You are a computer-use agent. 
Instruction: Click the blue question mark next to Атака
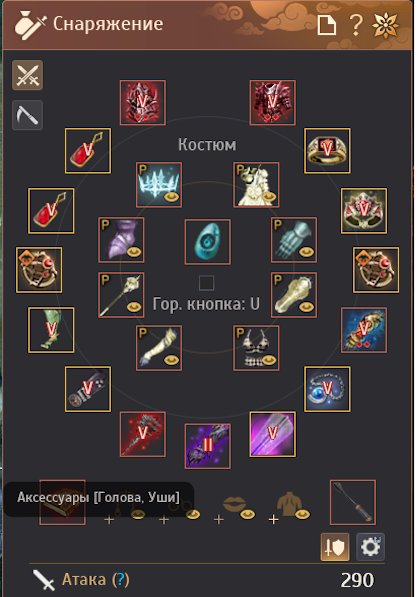click(x=120, y=580)
